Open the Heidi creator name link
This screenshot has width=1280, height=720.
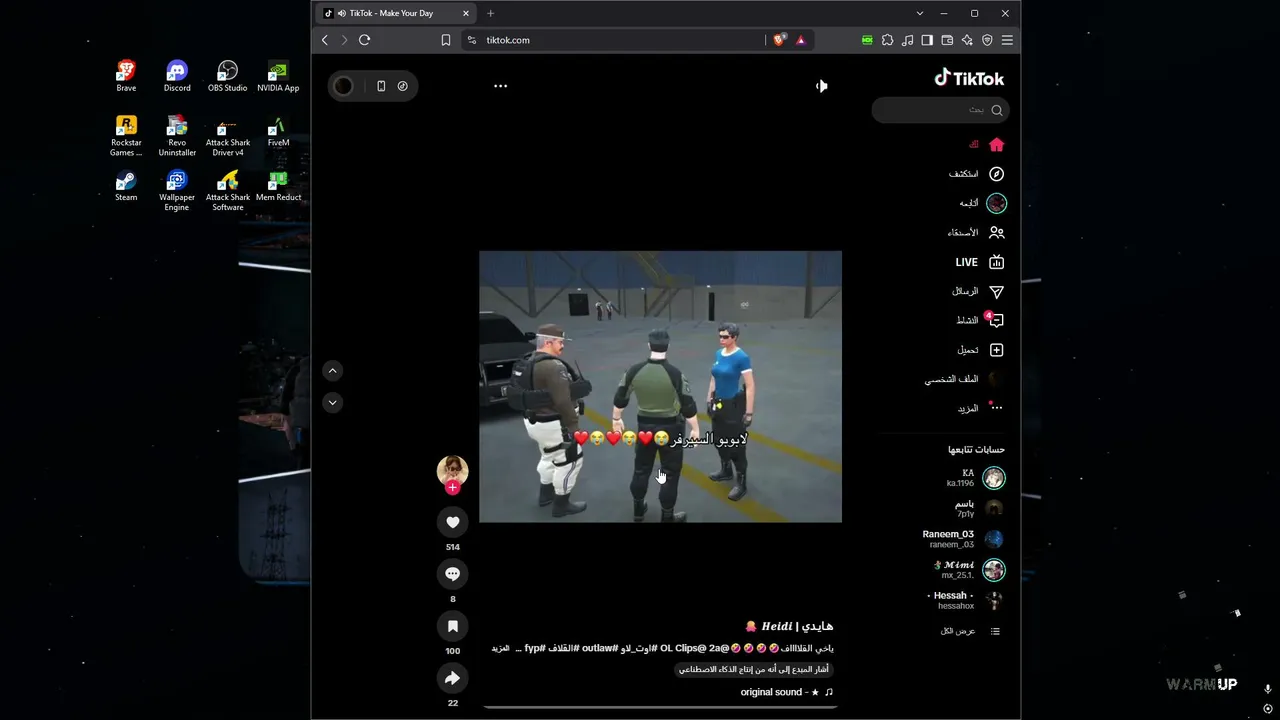790,626
